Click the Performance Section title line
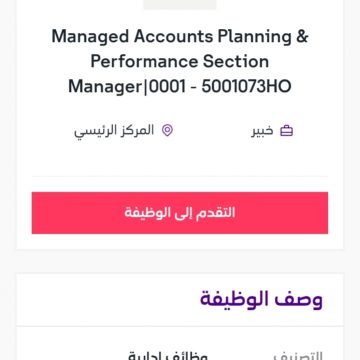This screenshot has width=360, height=360. tap(180, 62)
